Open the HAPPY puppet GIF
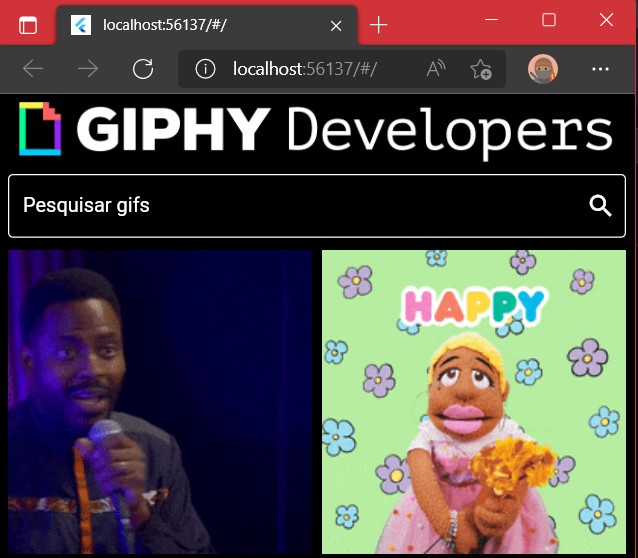The height and width of the screenshot is (558, 638). click(x=474, y=402)
